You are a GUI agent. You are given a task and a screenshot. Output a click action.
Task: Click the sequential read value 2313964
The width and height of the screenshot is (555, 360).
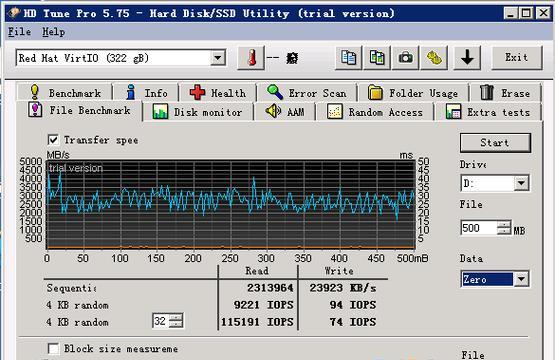pos(270,288)
